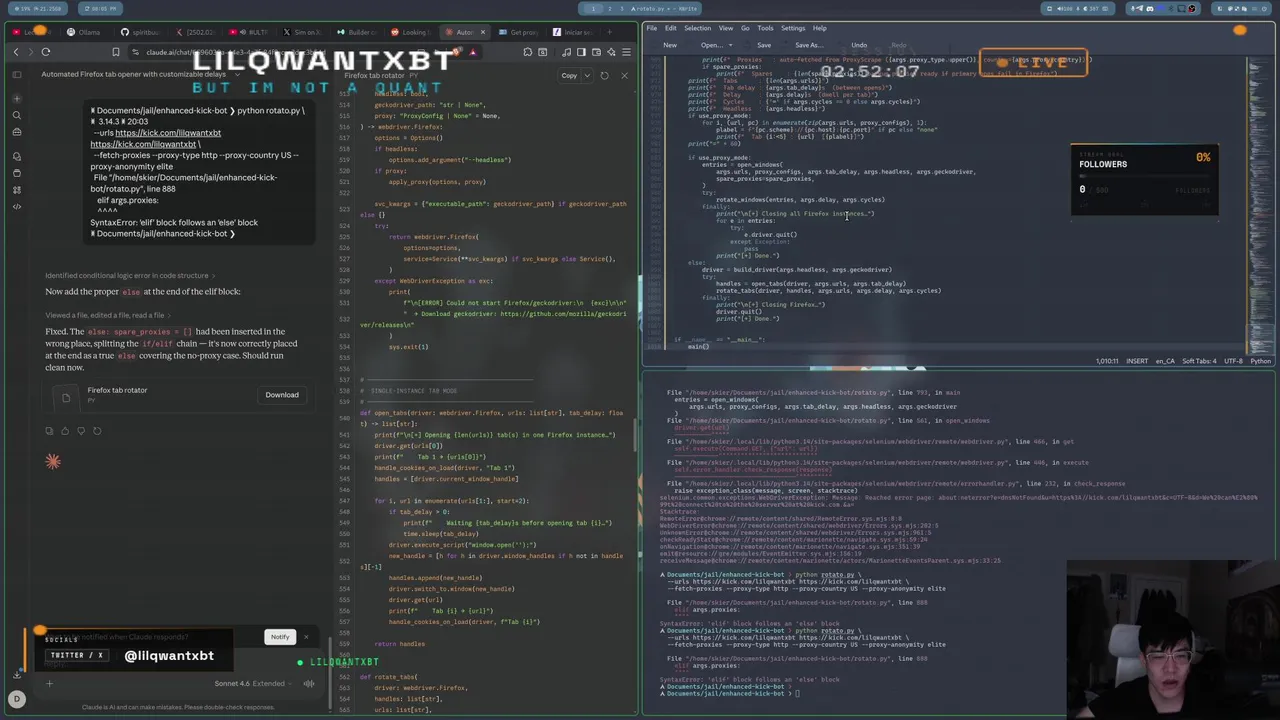Copy the Claude response

tap(49, 431)
